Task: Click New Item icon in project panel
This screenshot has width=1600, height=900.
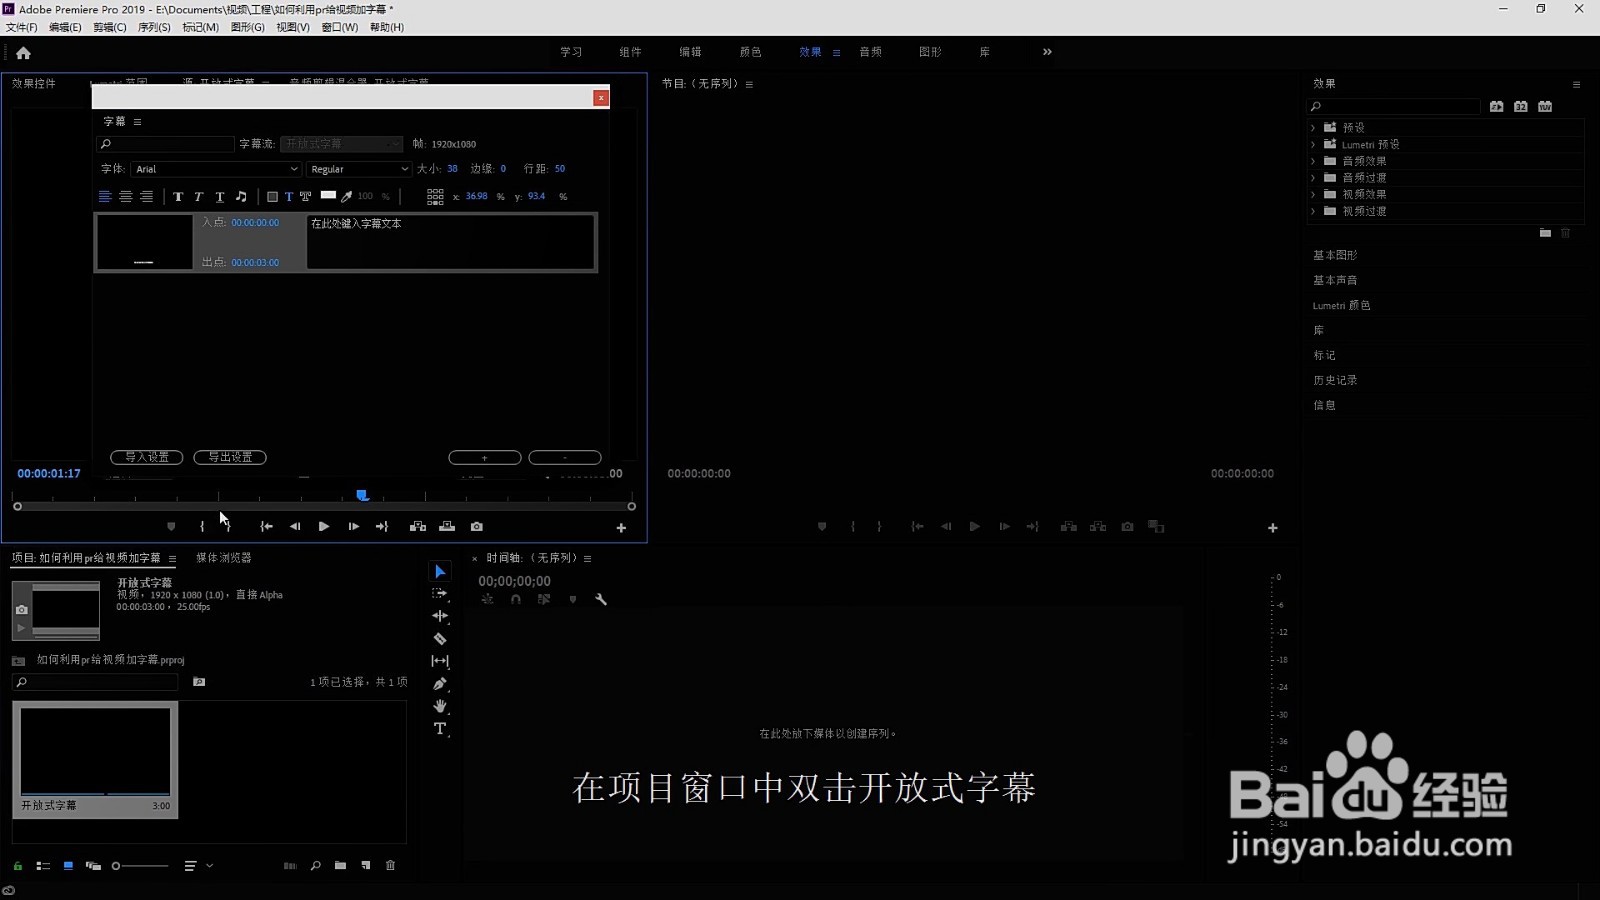Action: click(x=366, y=866)
